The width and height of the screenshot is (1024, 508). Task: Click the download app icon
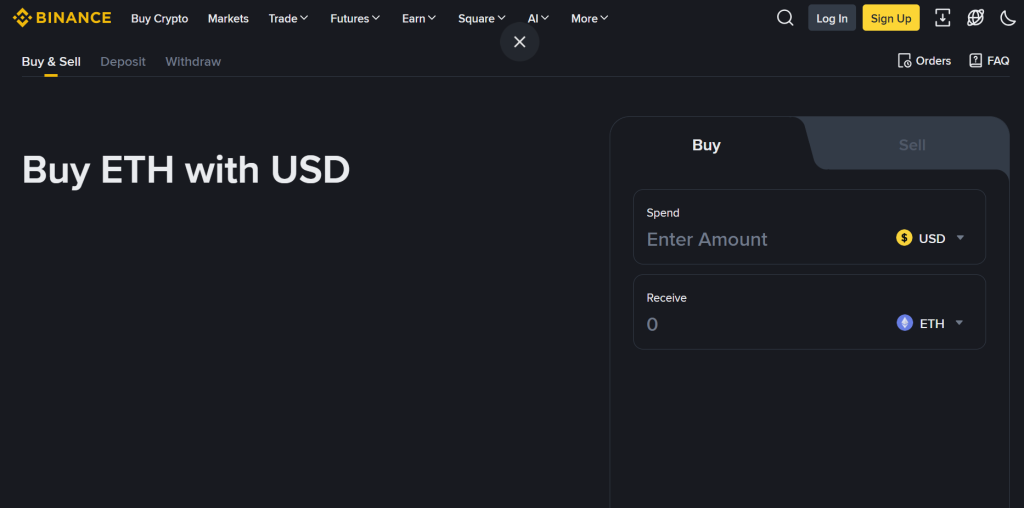(x=942, y=18)
